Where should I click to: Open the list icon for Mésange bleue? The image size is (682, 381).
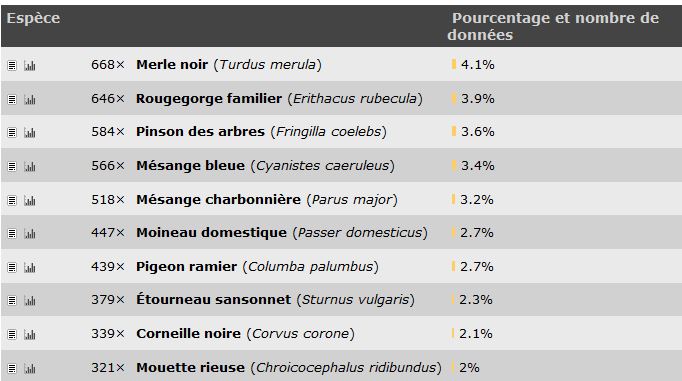tap(12, 167)
